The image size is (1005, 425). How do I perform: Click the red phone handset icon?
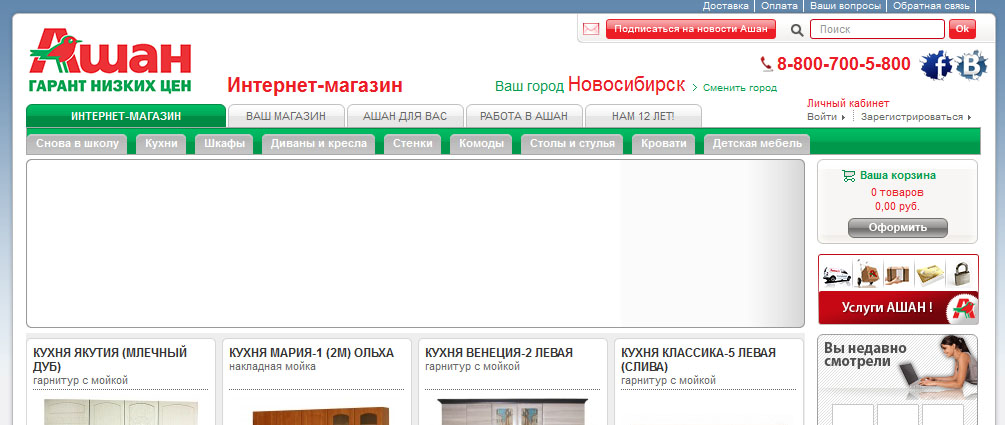pyautogui.click(x=767, y=63)
